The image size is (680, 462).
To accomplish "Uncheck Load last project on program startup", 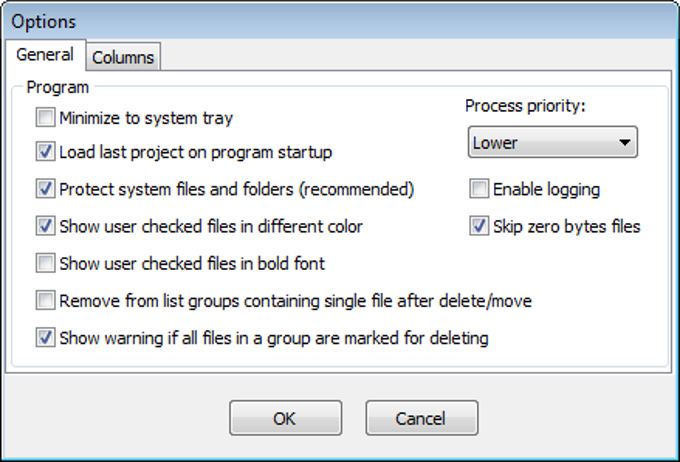I will pos(45,153).
